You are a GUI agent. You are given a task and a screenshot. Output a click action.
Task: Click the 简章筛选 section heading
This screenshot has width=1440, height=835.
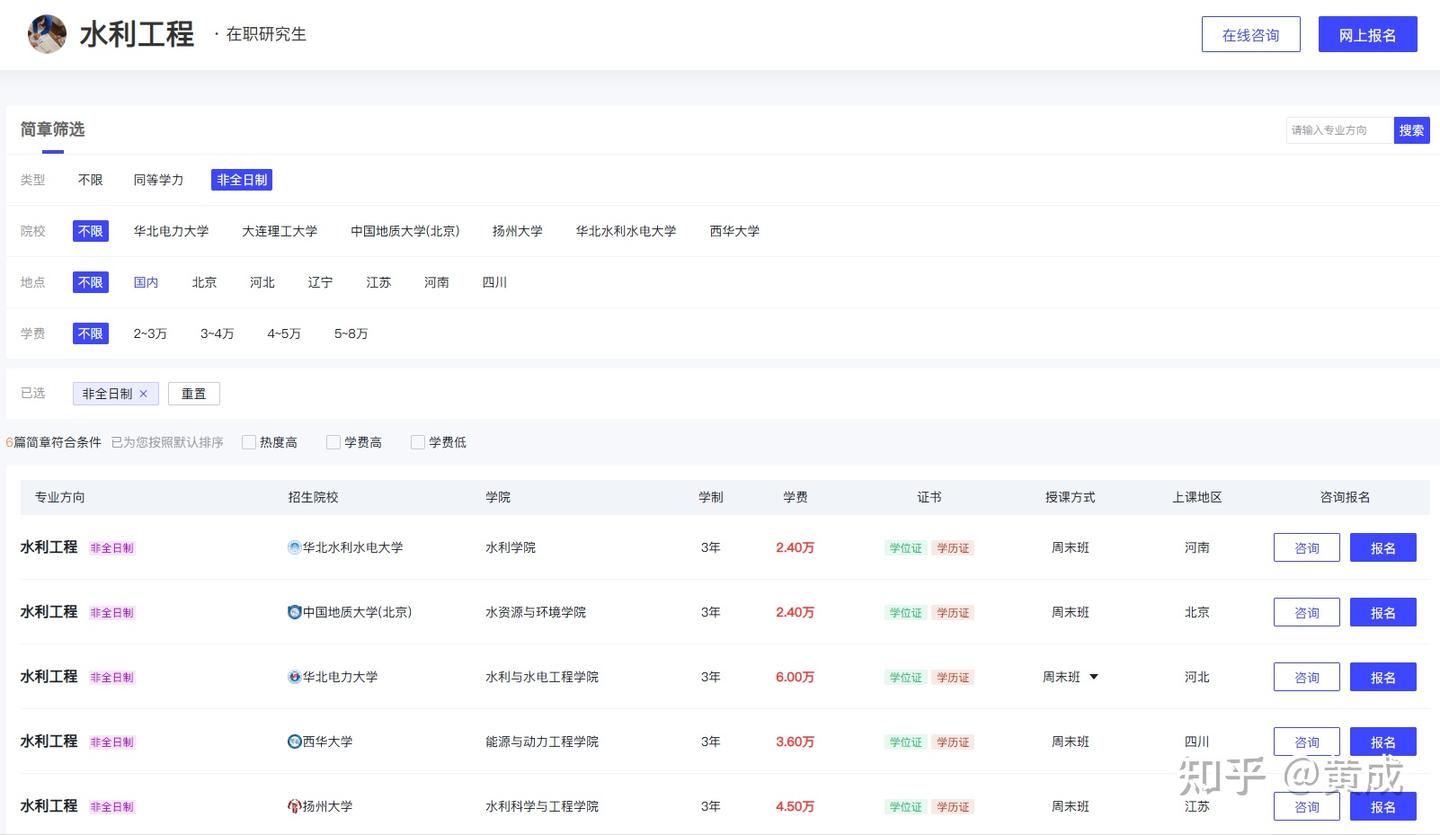[x=53, y=129]
